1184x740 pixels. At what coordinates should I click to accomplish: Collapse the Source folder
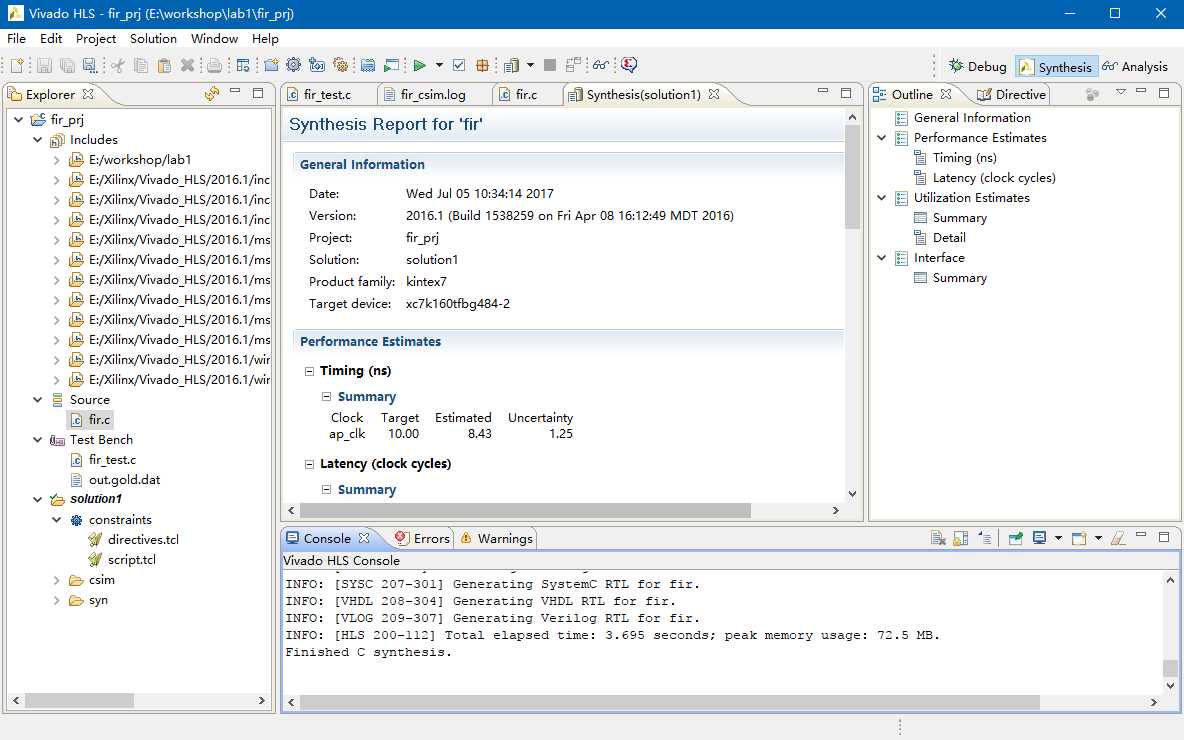[37, 399]
